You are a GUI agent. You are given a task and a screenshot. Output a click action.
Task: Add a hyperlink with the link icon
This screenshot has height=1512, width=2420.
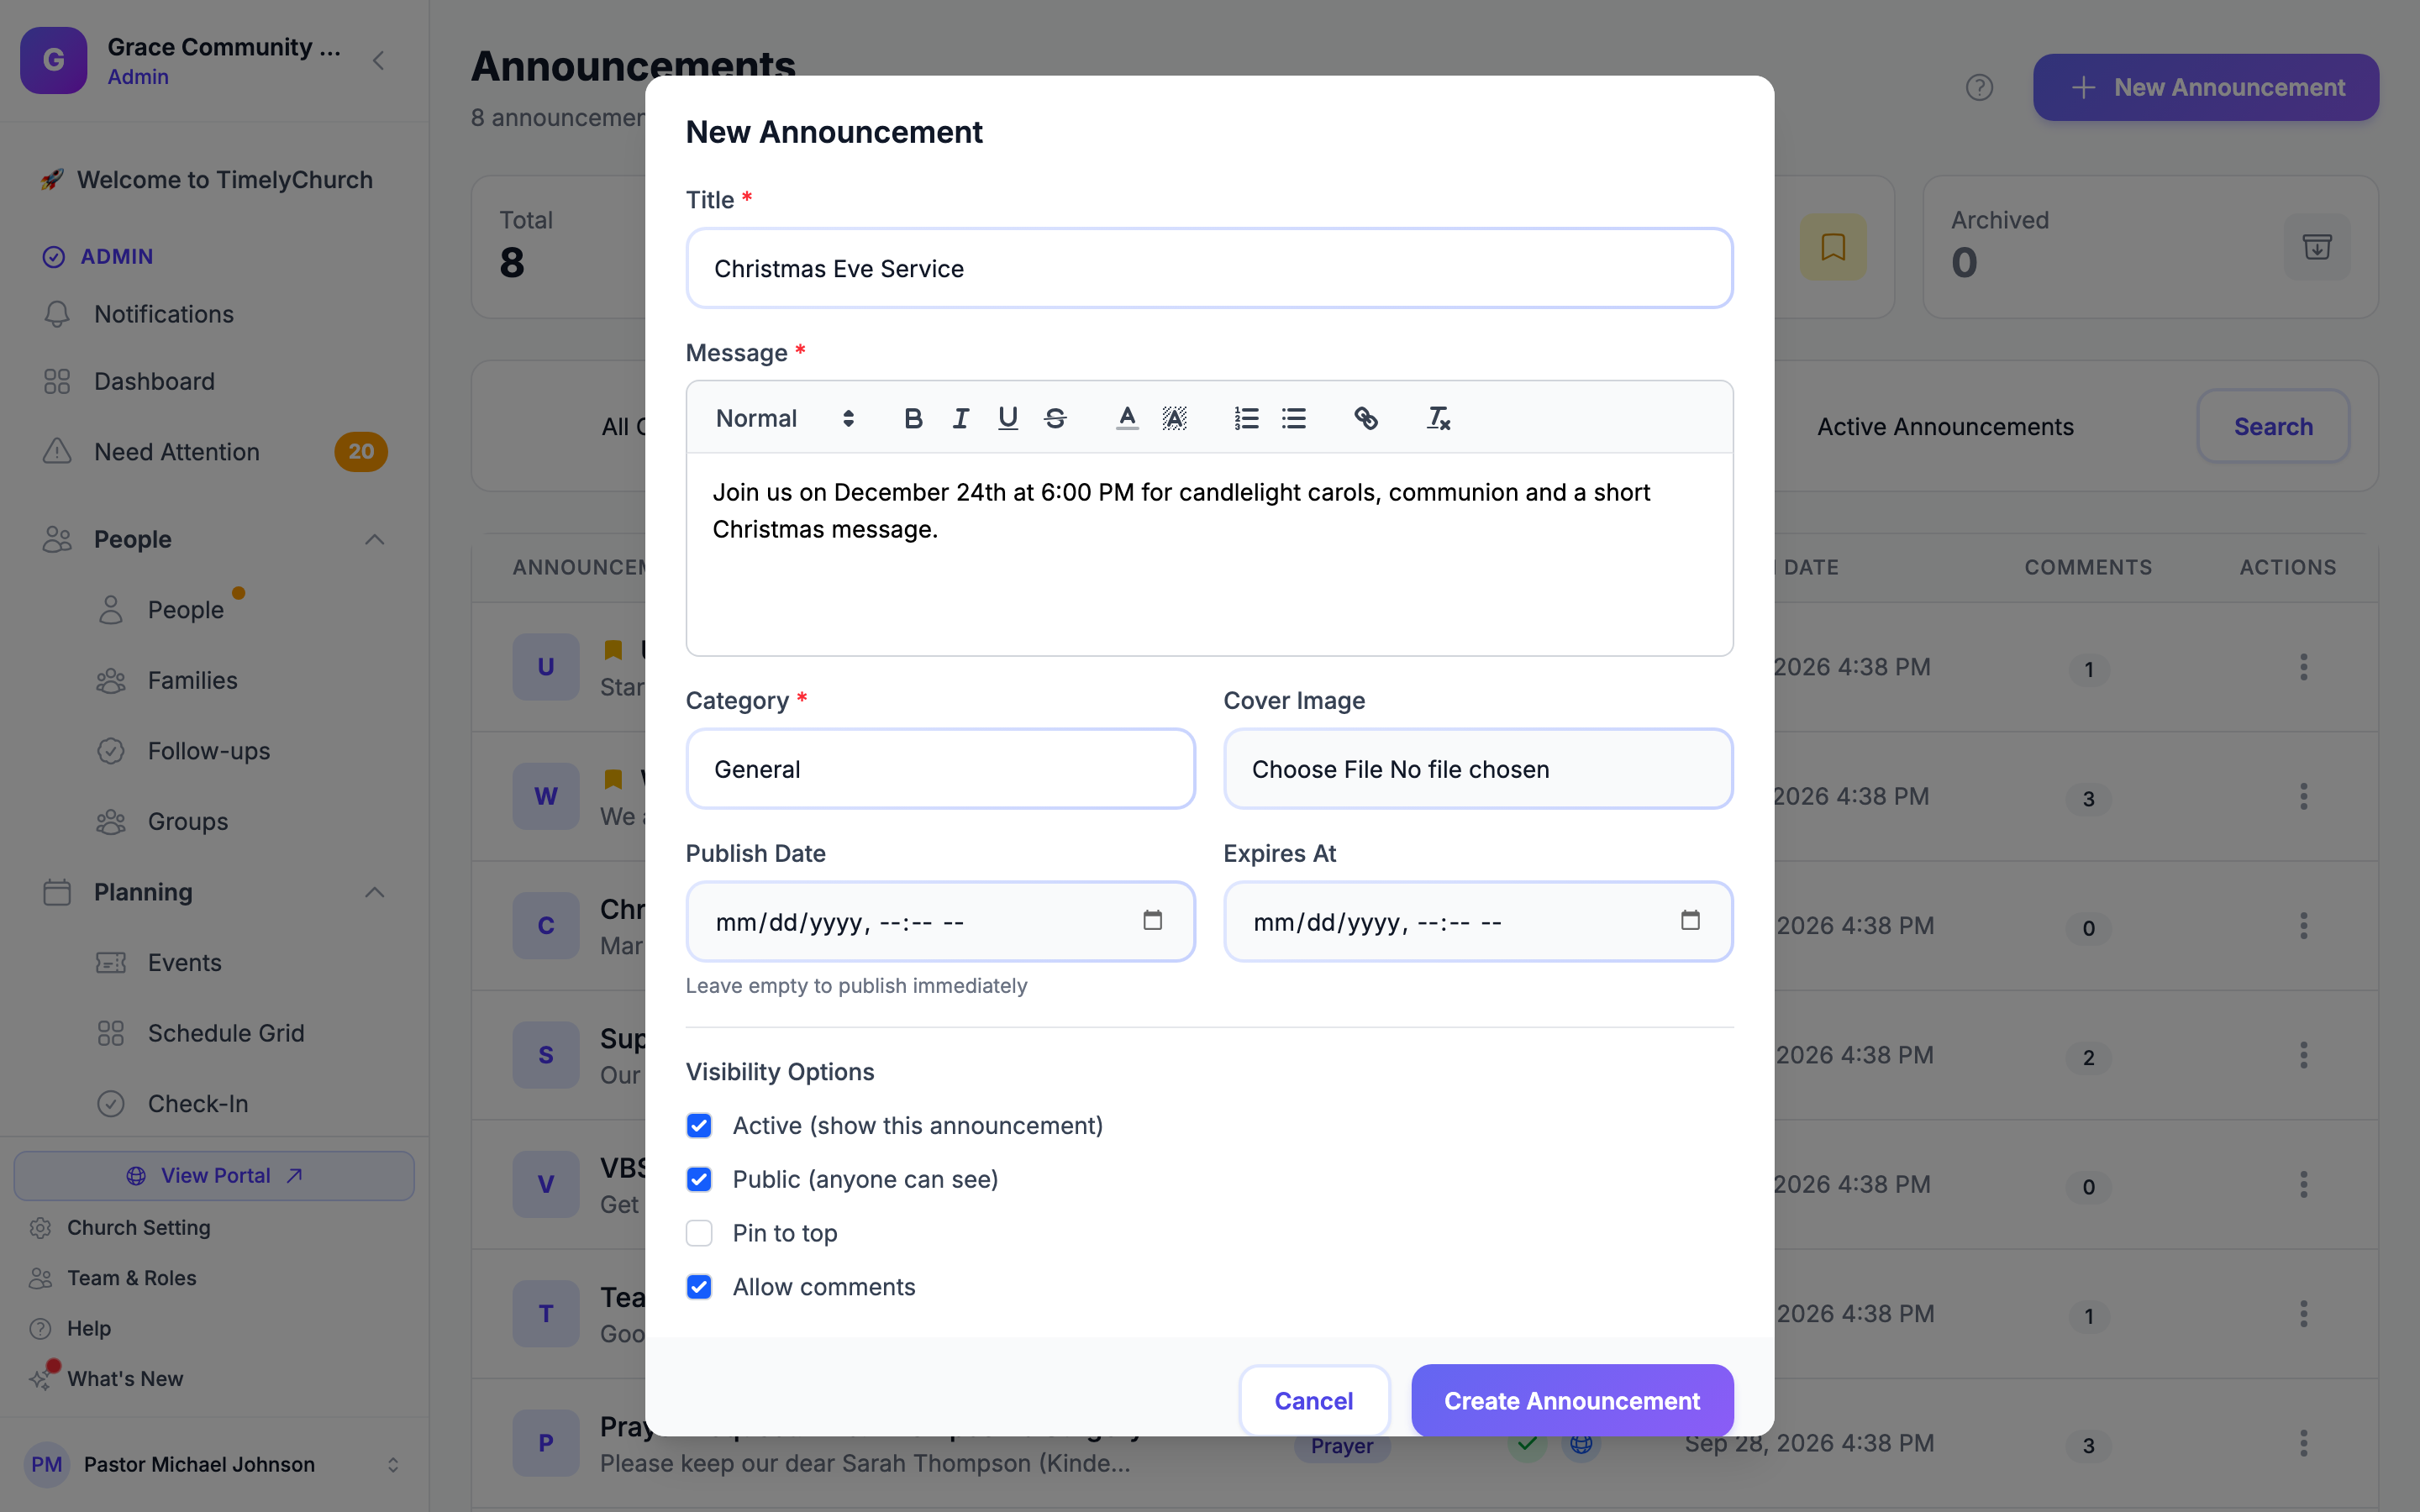(1366, 418)
